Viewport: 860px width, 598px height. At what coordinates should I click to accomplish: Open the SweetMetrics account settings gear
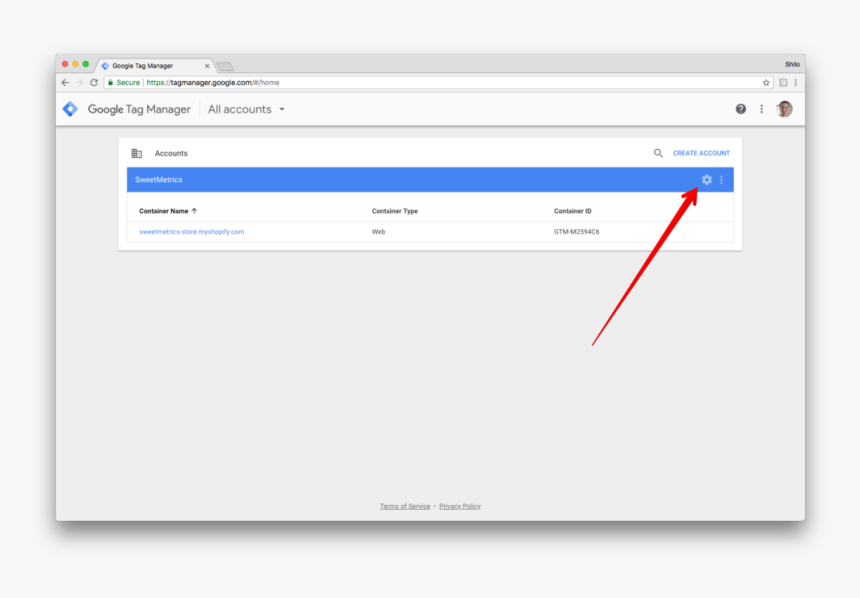[707, 180]
